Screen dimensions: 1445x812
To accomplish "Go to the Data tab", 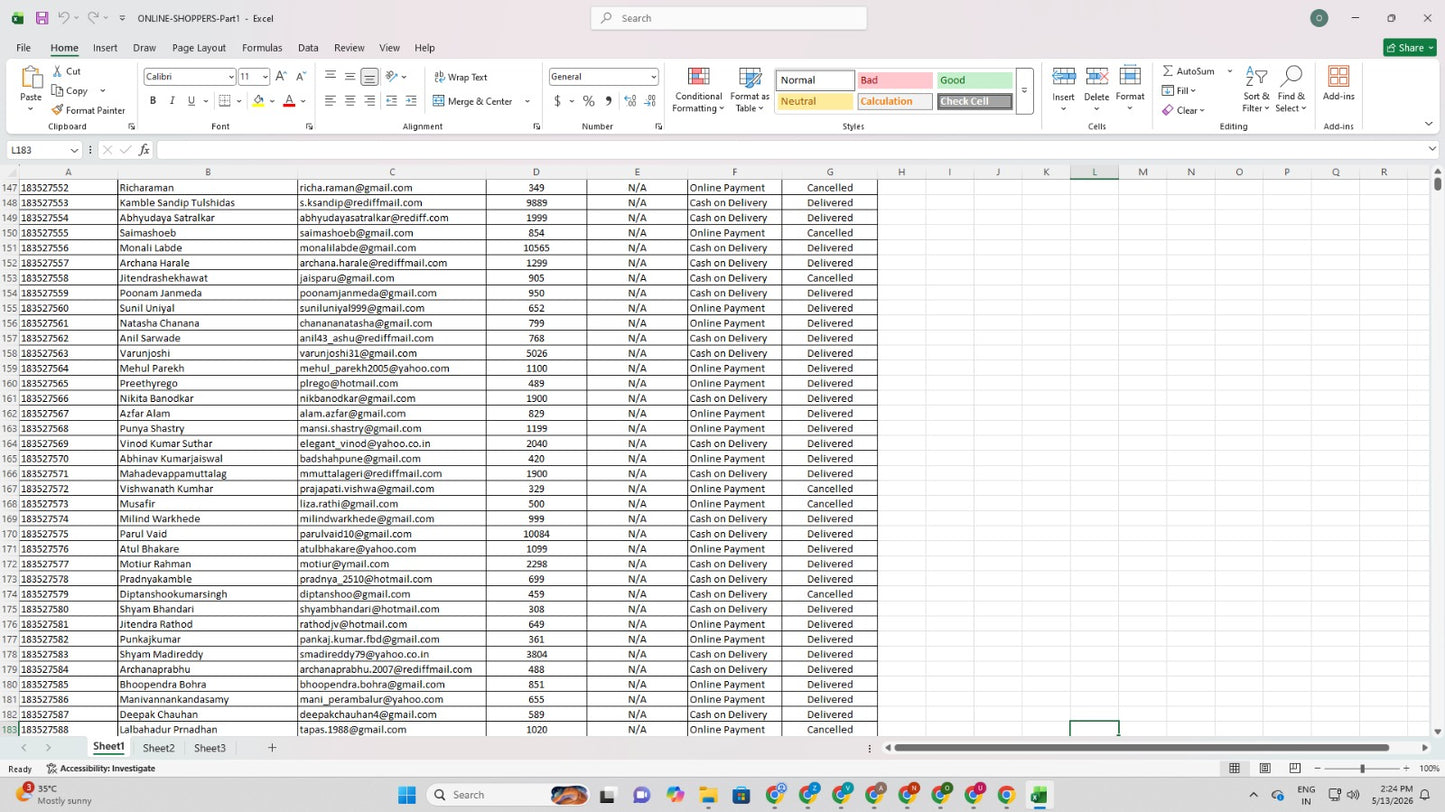I will [308, 48].
